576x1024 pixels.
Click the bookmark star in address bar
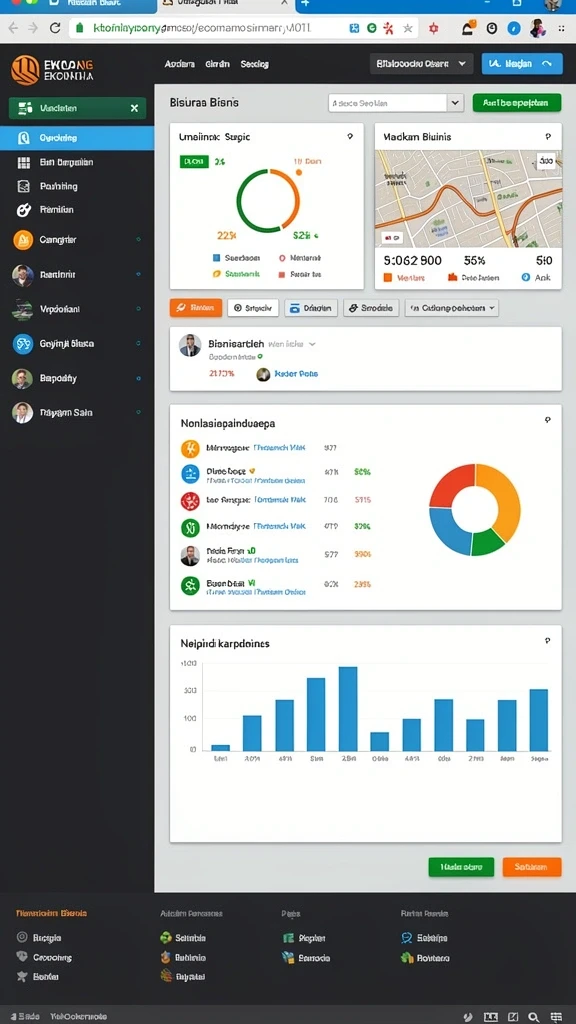[408, 28]
